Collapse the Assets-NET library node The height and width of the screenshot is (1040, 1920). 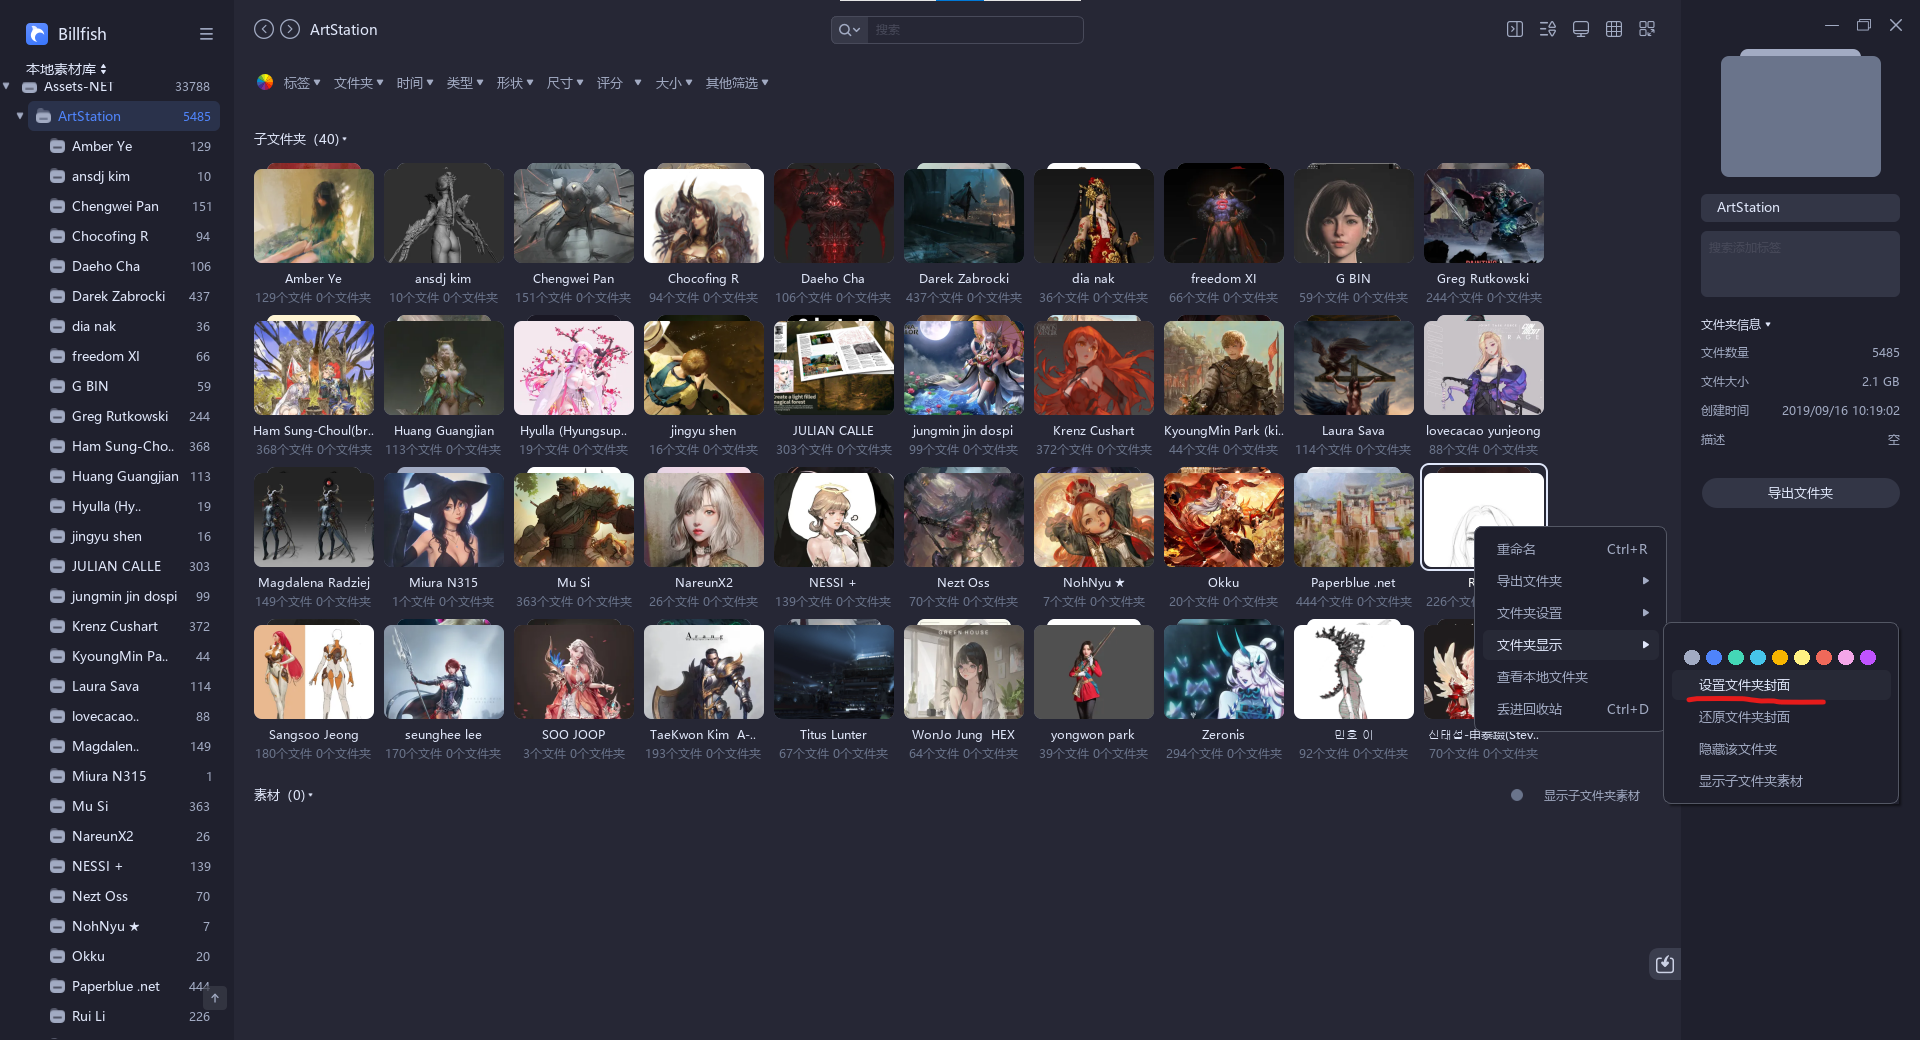click(x=7, y=86)
